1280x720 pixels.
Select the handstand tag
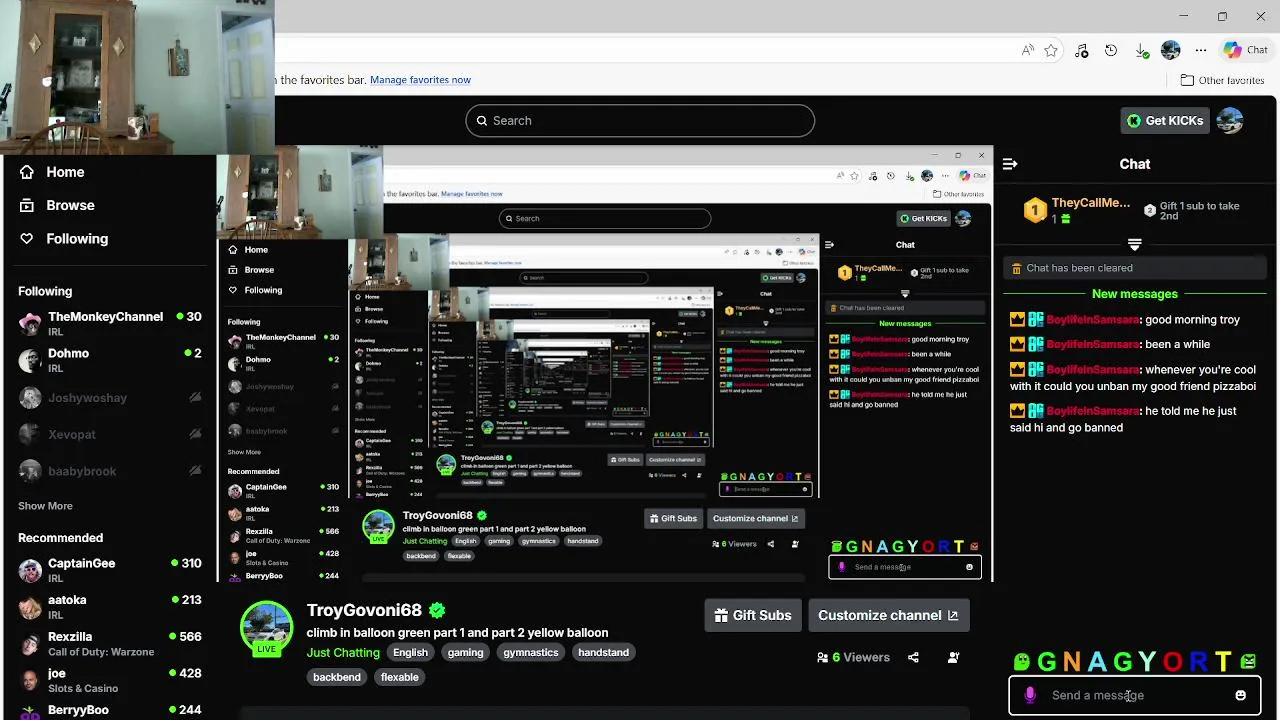pyautogui.click(x=603, y=652)
